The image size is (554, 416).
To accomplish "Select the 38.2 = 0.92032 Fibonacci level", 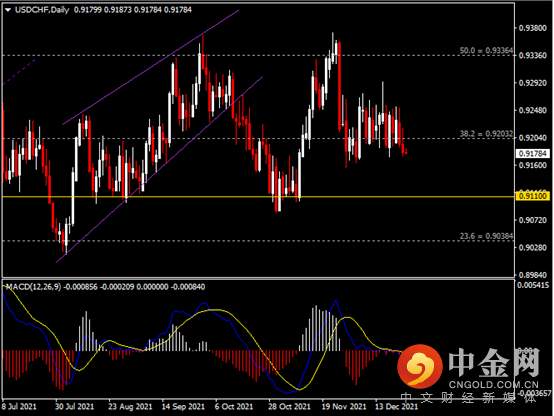I will [x=486, y=134].
